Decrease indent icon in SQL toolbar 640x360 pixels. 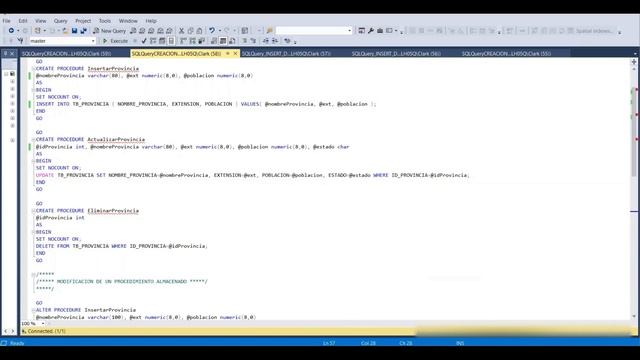pos(266,41)
